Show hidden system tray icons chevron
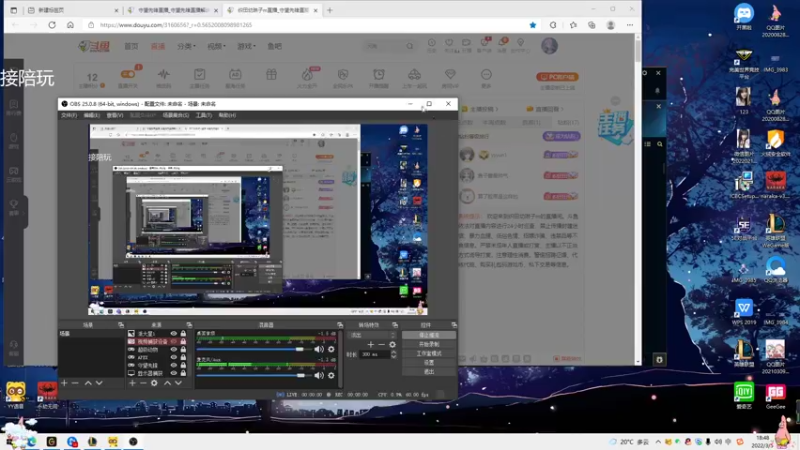 [658, 442]
